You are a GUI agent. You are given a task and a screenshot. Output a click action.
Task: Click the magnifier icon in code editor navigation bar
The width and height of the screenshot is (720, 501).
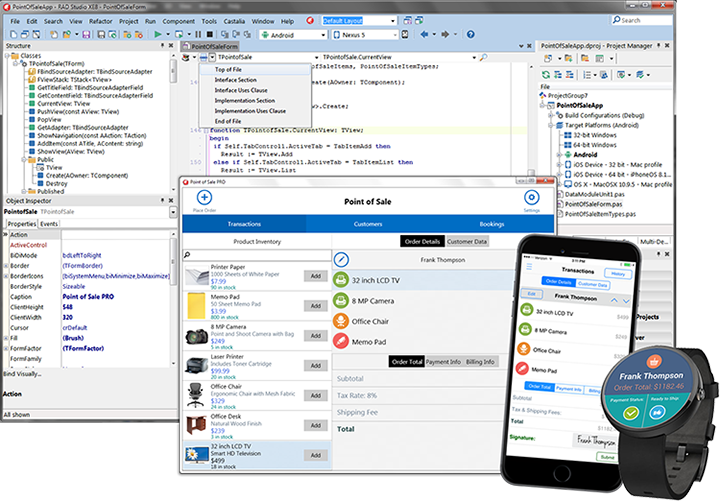484,57
